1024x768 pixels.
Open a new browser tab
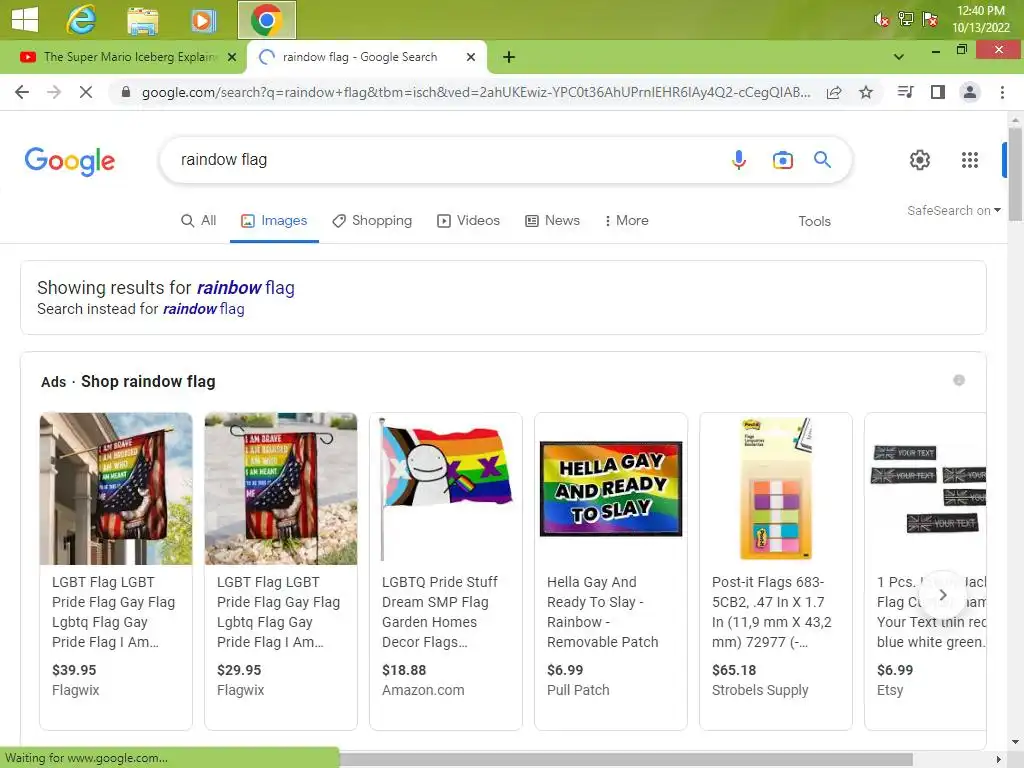[x=509, y=57]
